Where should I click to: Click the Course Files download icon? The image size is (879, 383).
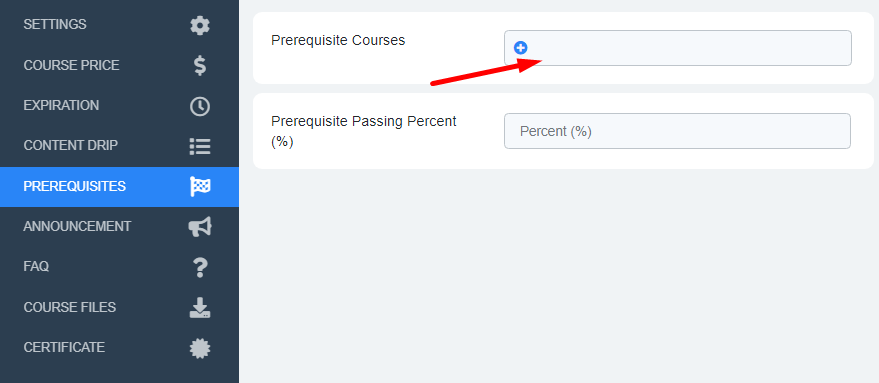tap(200, 307)
